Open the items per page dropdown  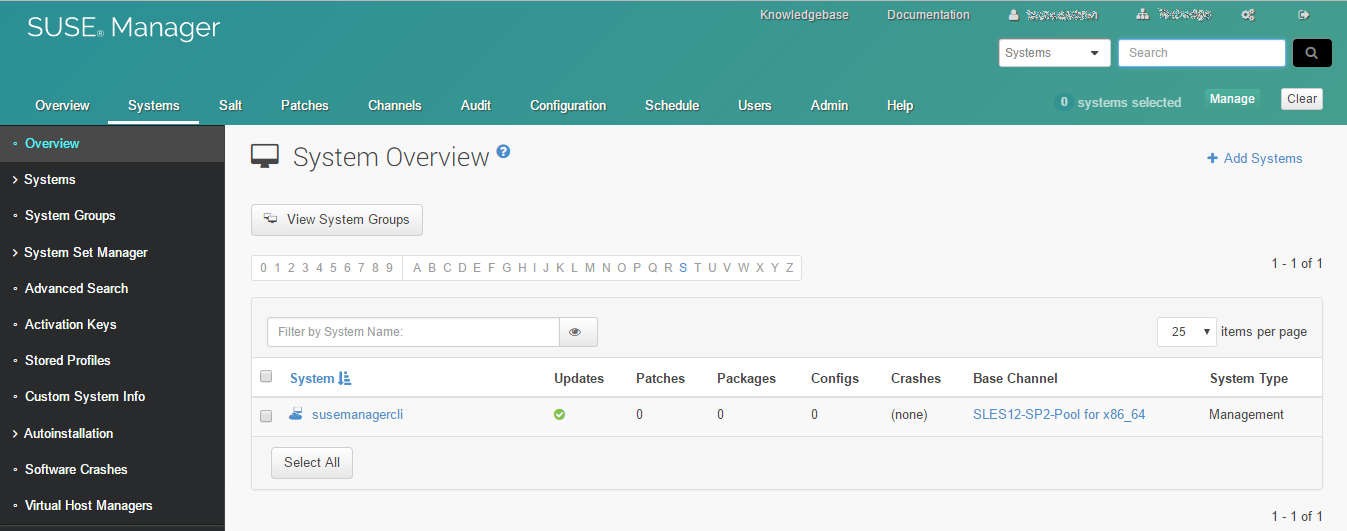coord(1185,332)
